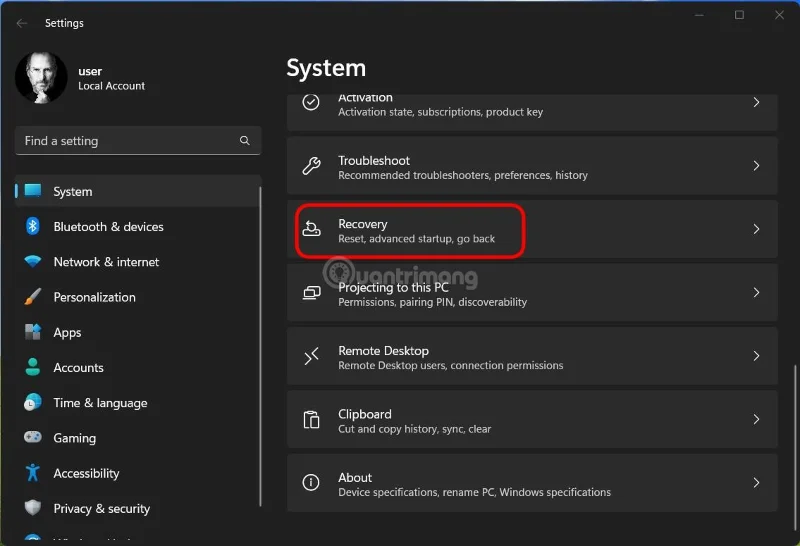Go back using the arrow button
This screenshot has height=546, width=800.
[21, 23]
